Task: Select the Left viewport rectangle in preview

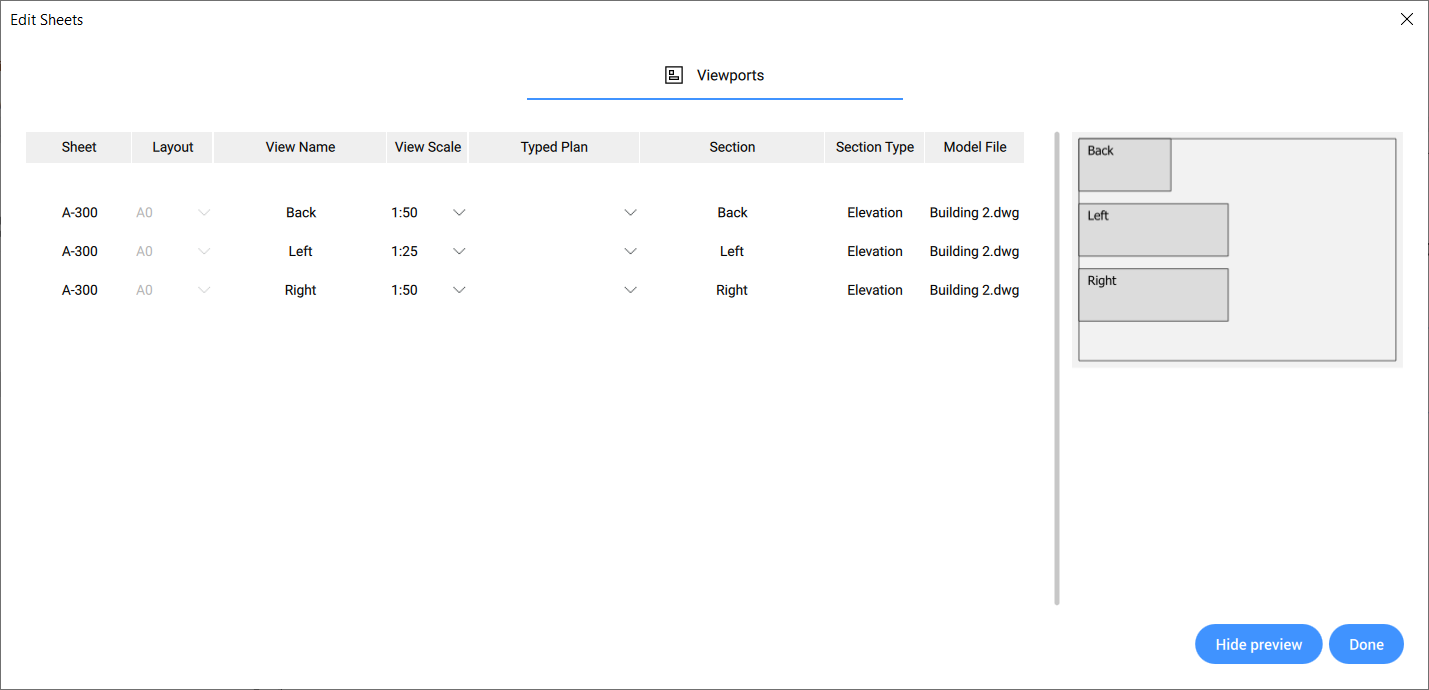Action: click(x=1153, y=230)
